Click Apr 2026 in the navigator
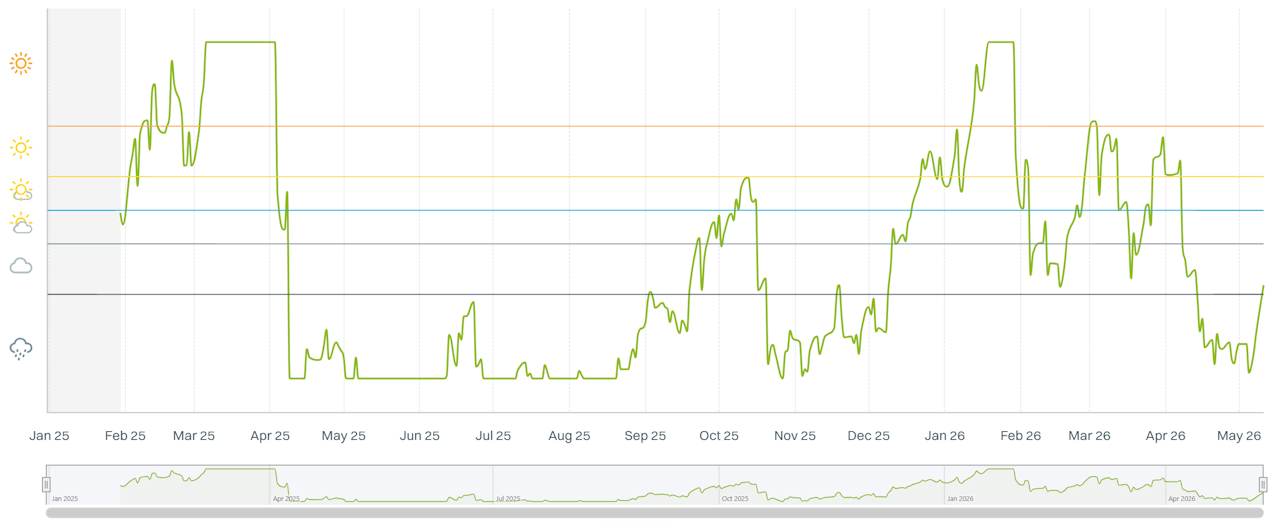The height and width of the screenshot is (527, 1280). pos(1182,498)
